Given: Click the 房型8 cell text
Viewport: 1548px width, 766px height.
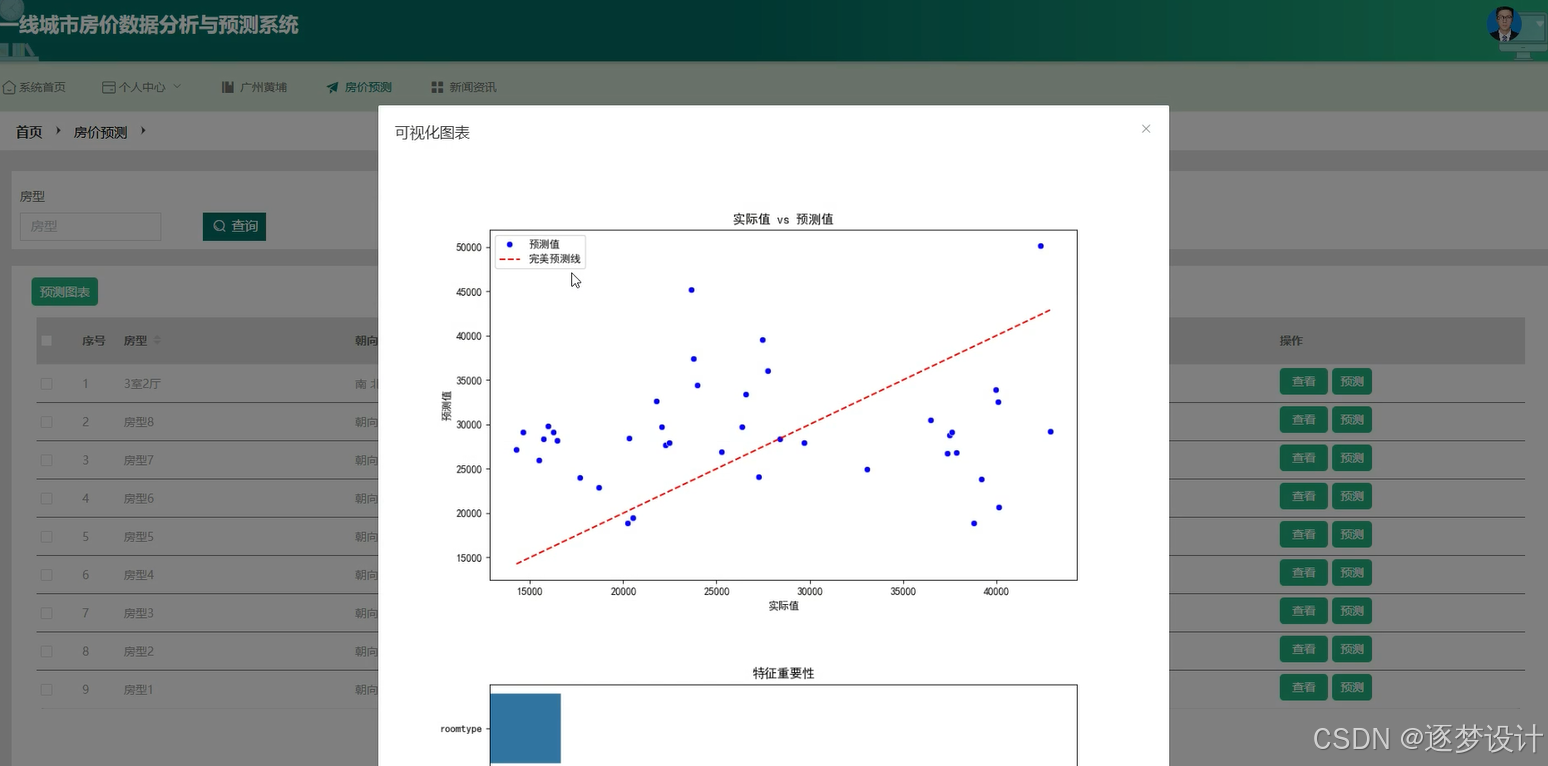Looking at the screenshot, I should pyautogui.click(x=139, y=422).
